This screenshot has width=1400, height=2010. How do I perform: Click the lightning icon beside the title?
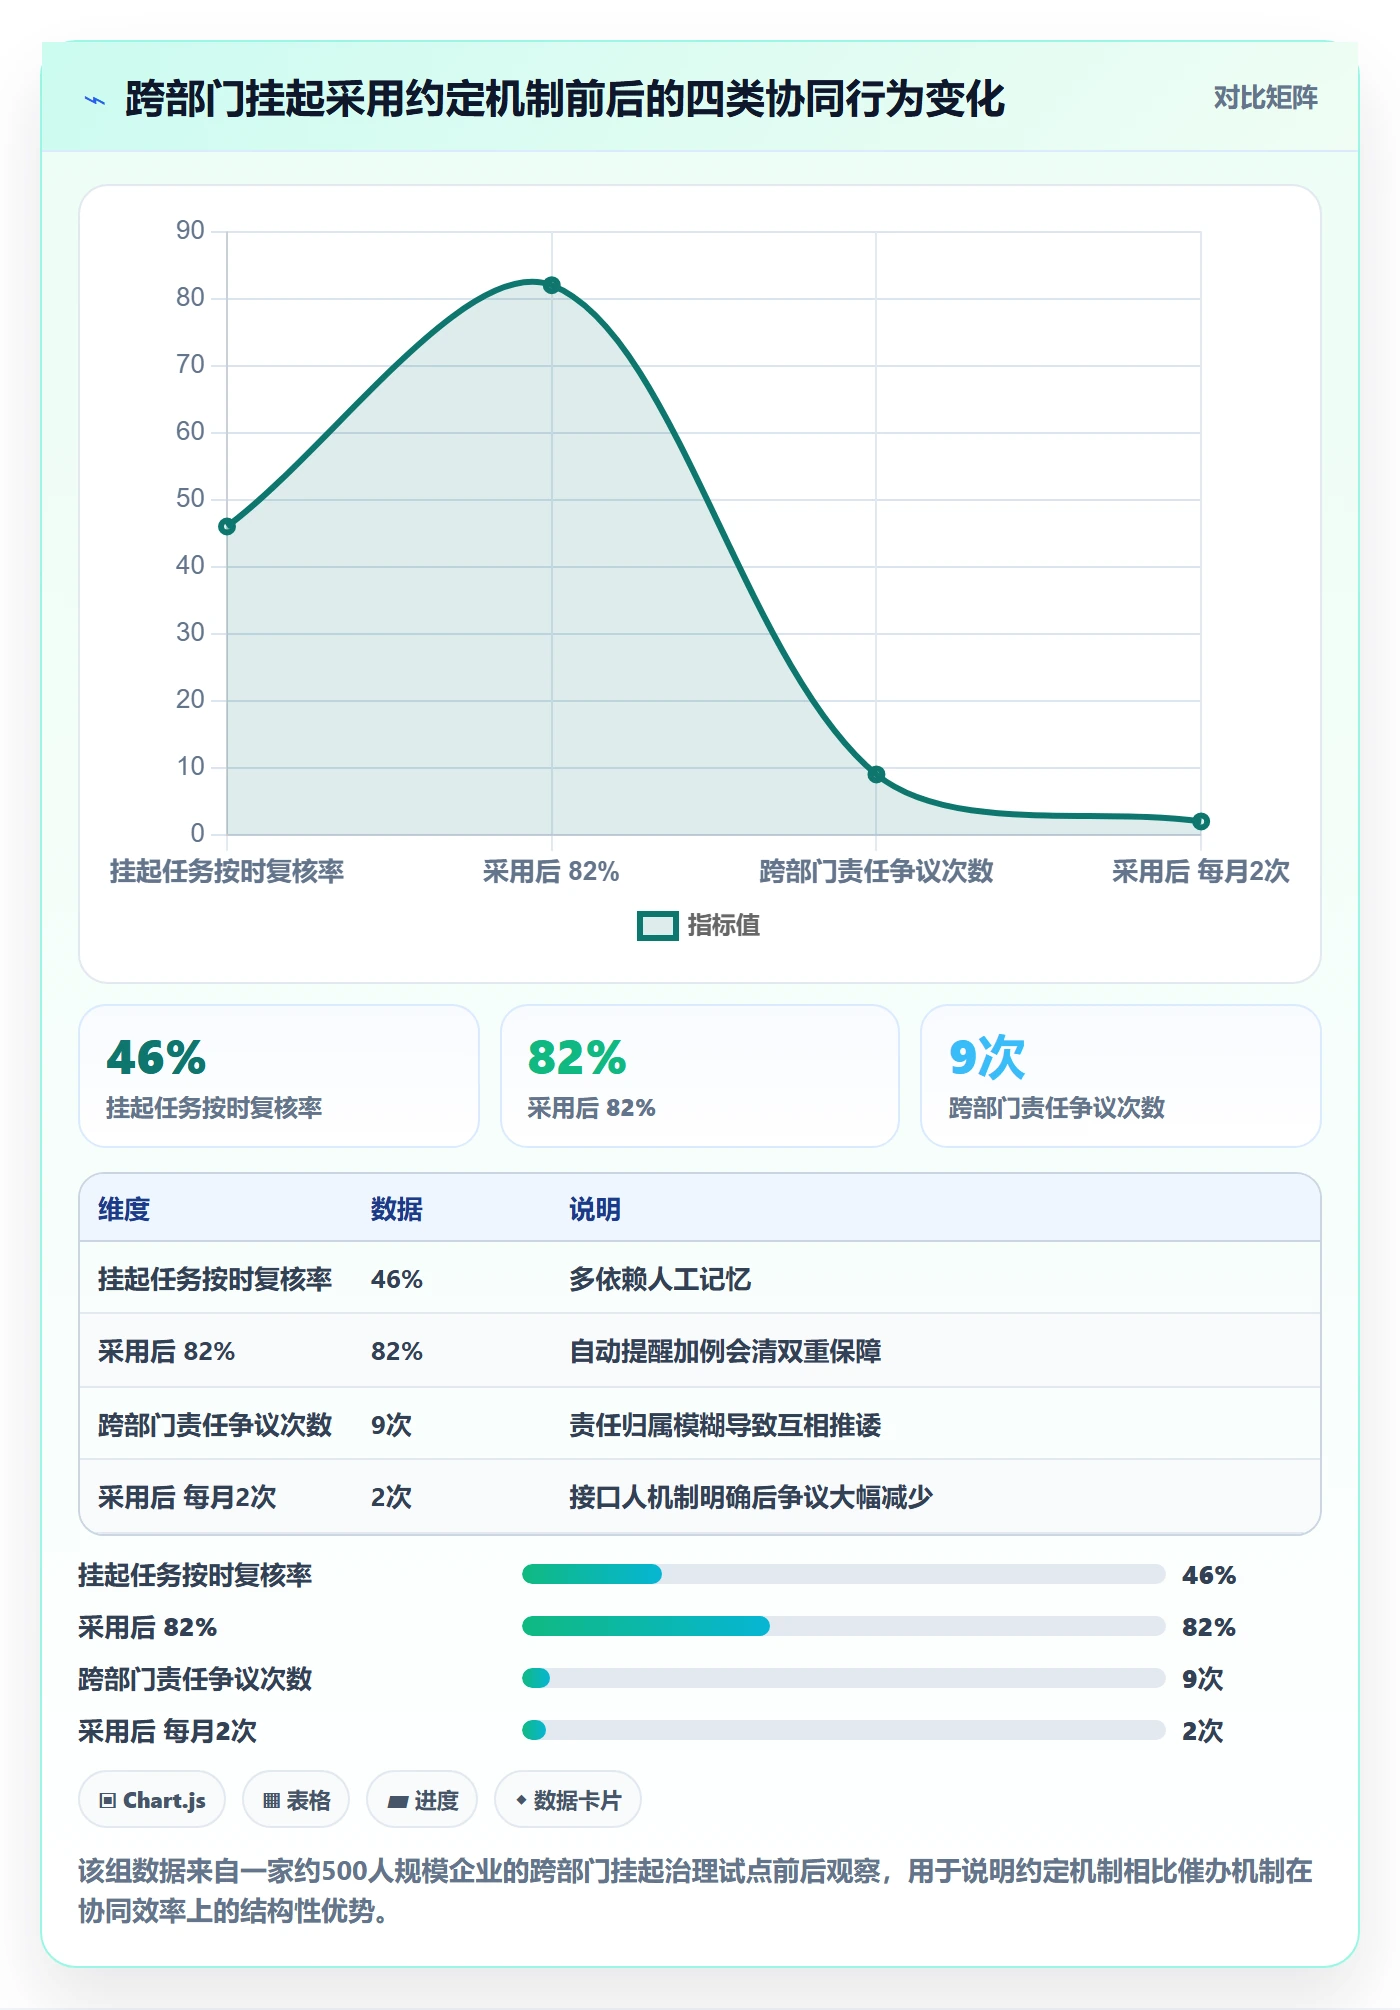95,100
